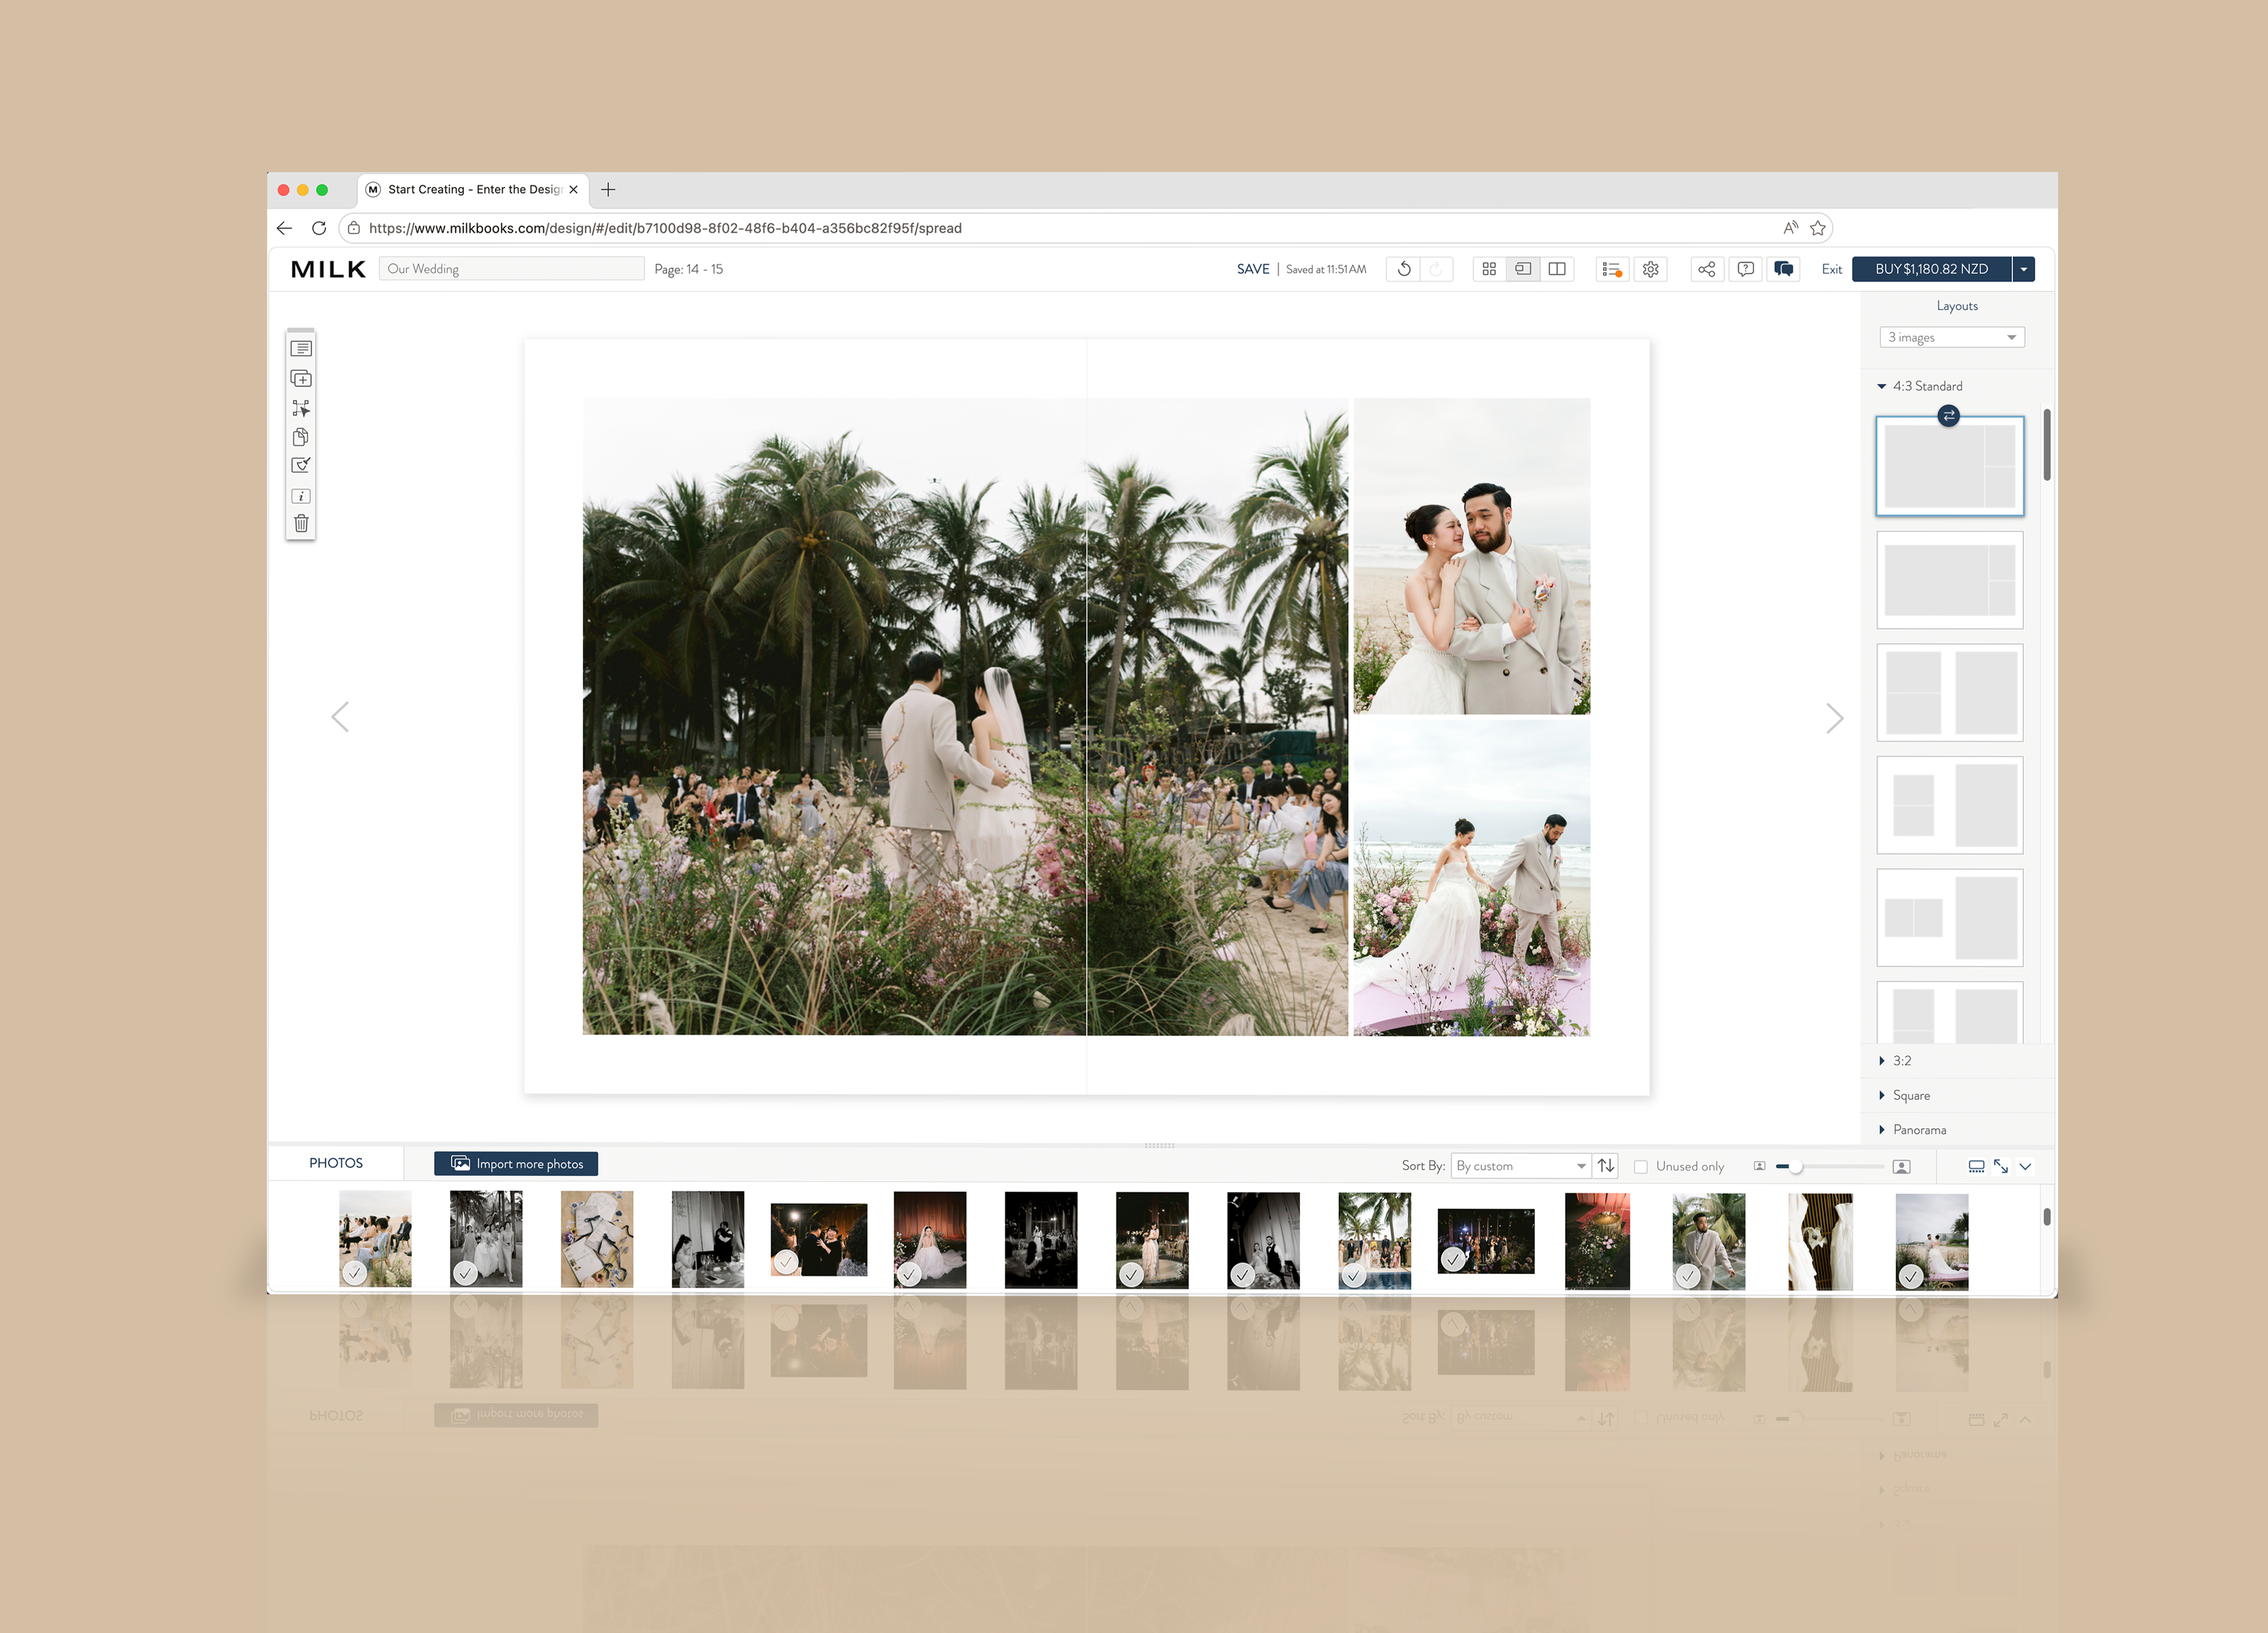Undo the last action

1404,269
